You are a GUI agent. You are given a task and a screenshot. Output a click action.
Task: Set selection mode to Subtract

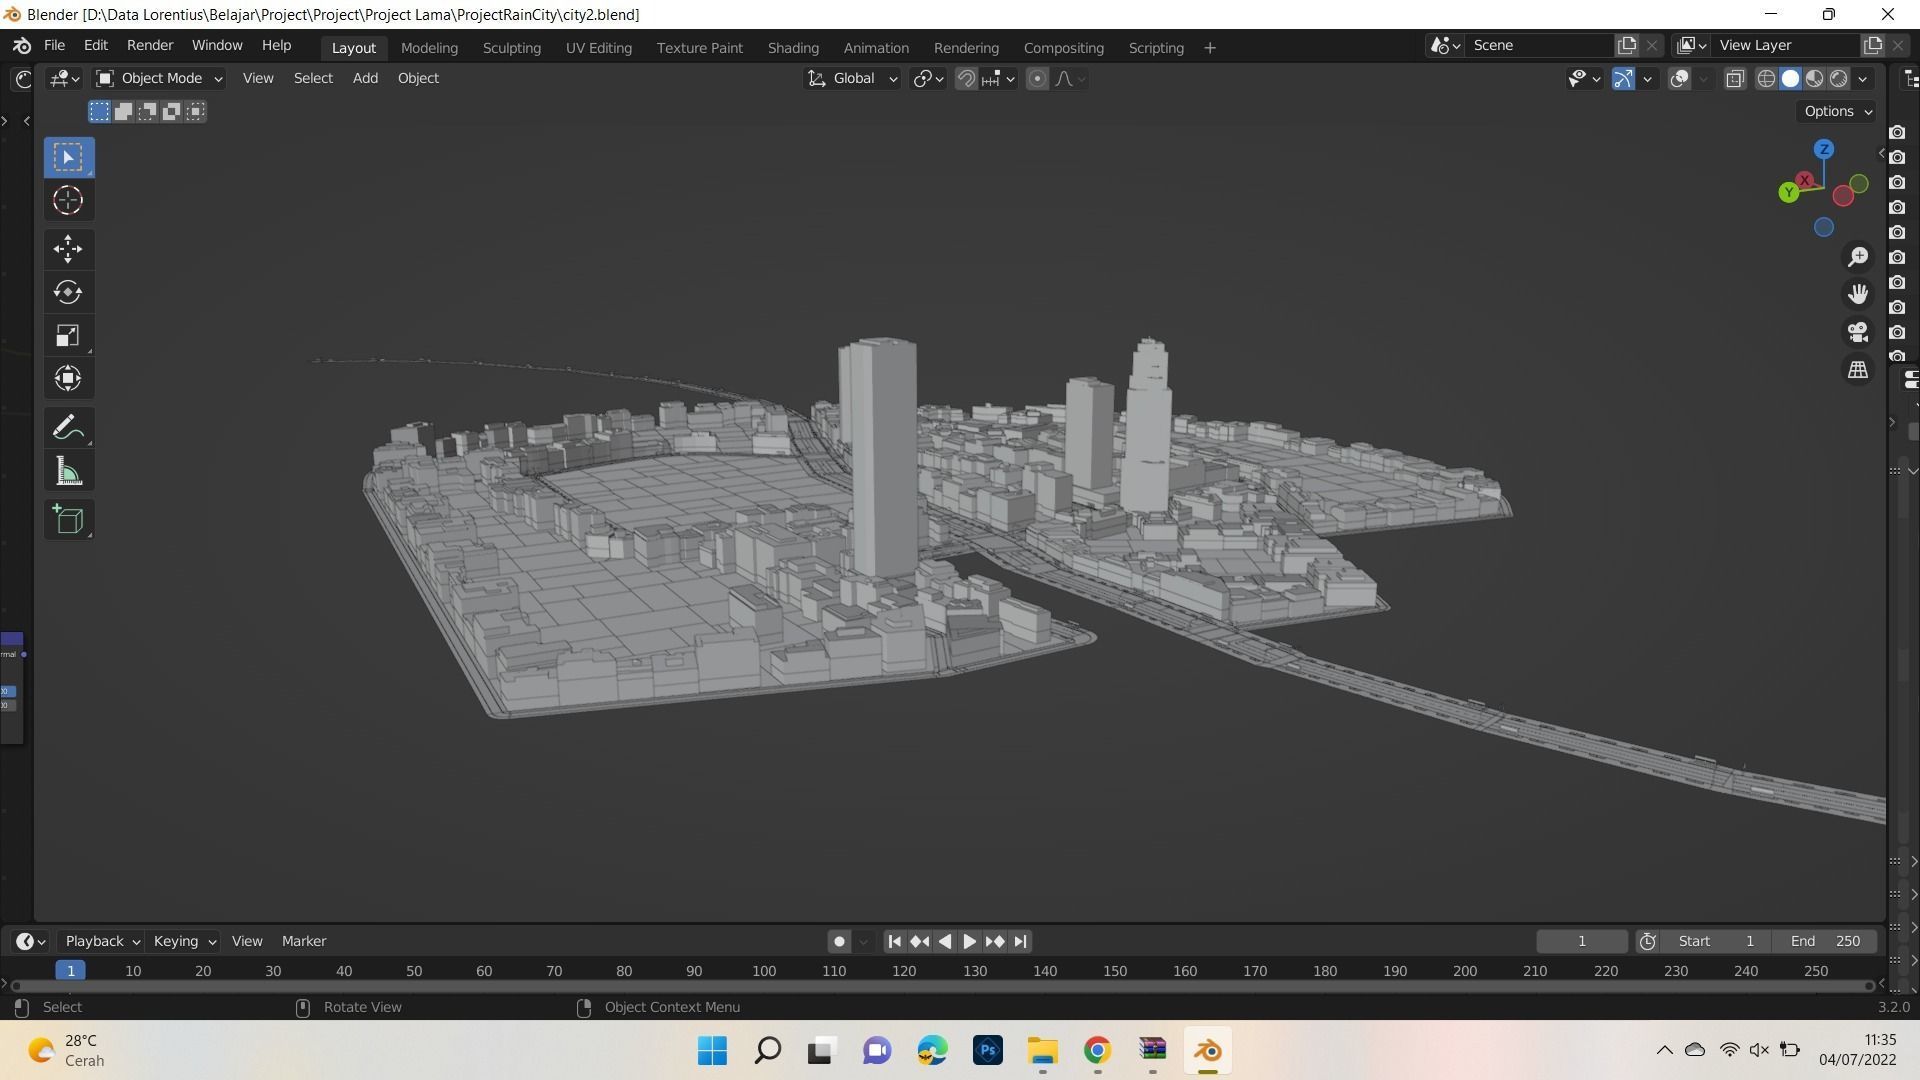click(x=148, y=111)
